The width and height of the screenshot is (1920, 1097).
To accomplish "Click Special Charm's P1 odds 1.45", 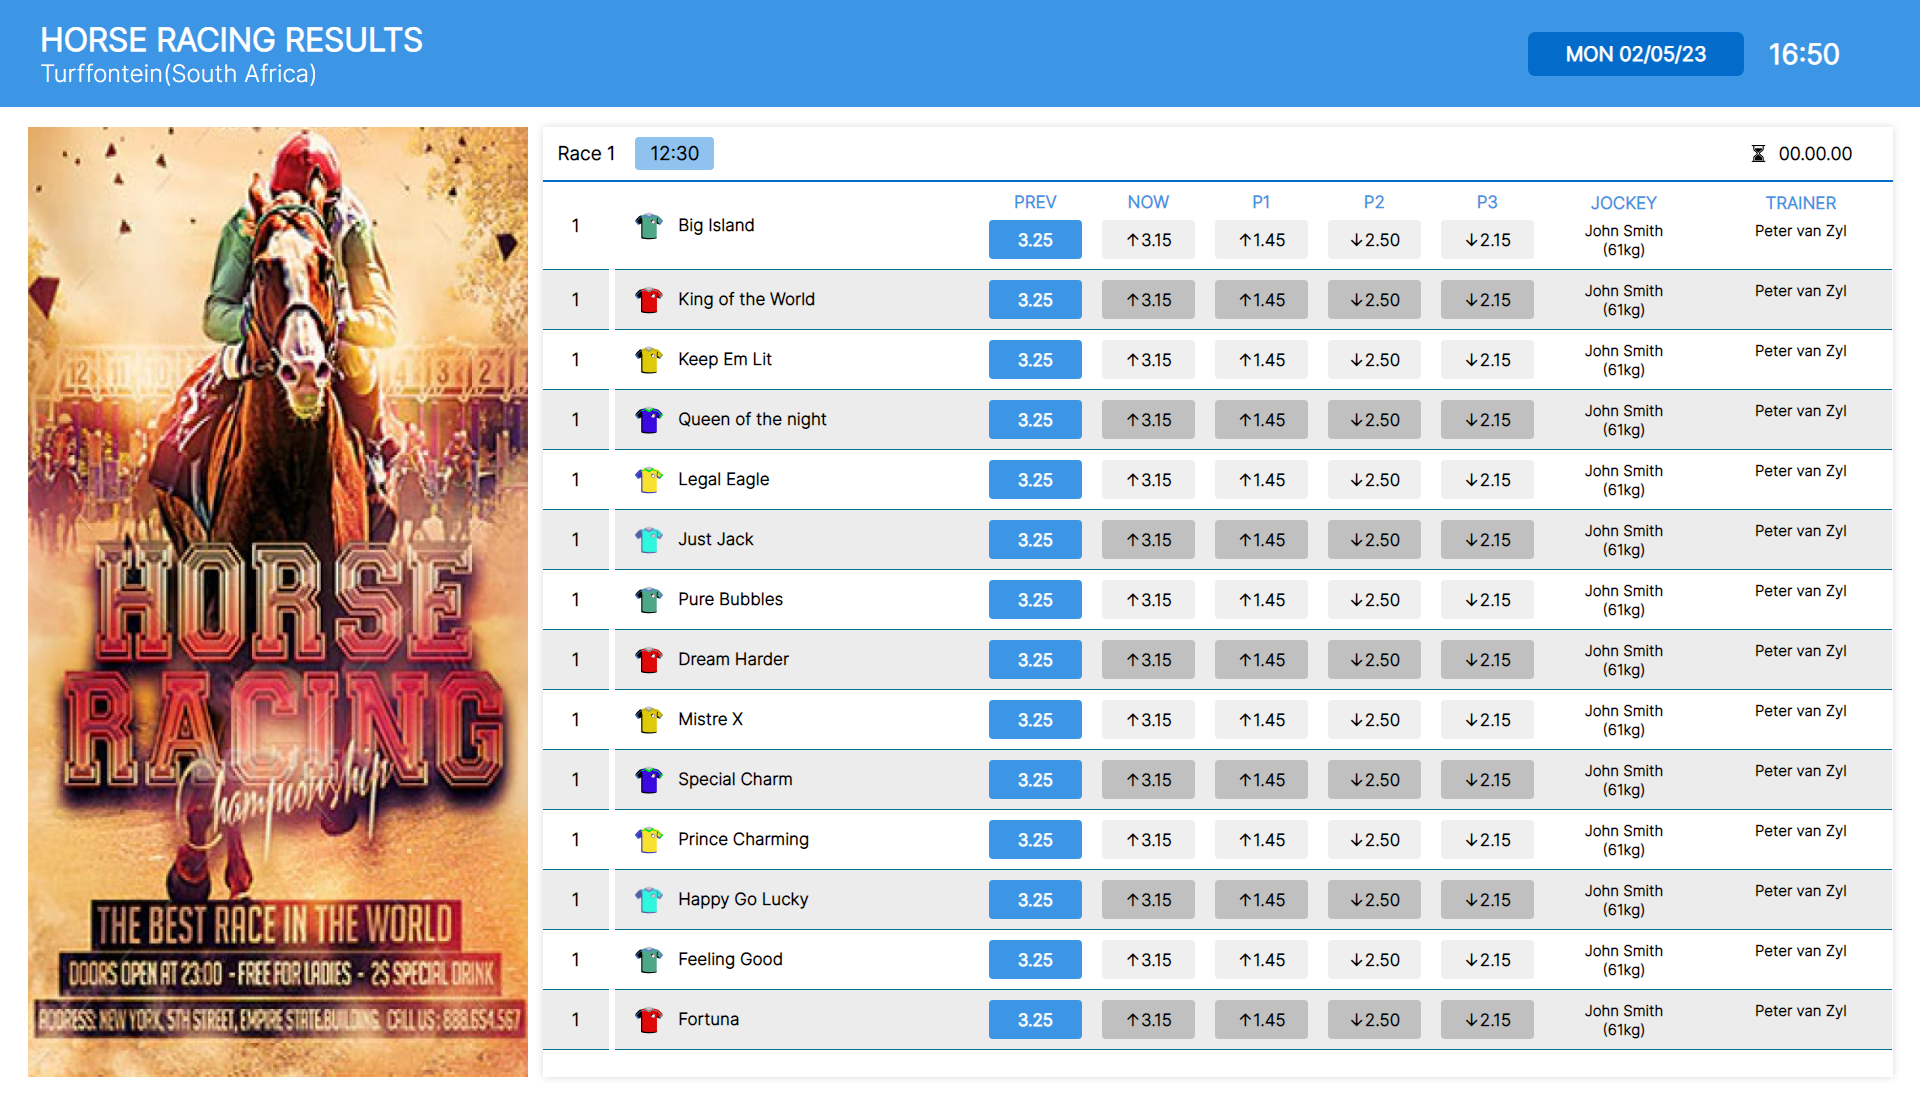I will pyautogui.click(x=1261, y=780).
